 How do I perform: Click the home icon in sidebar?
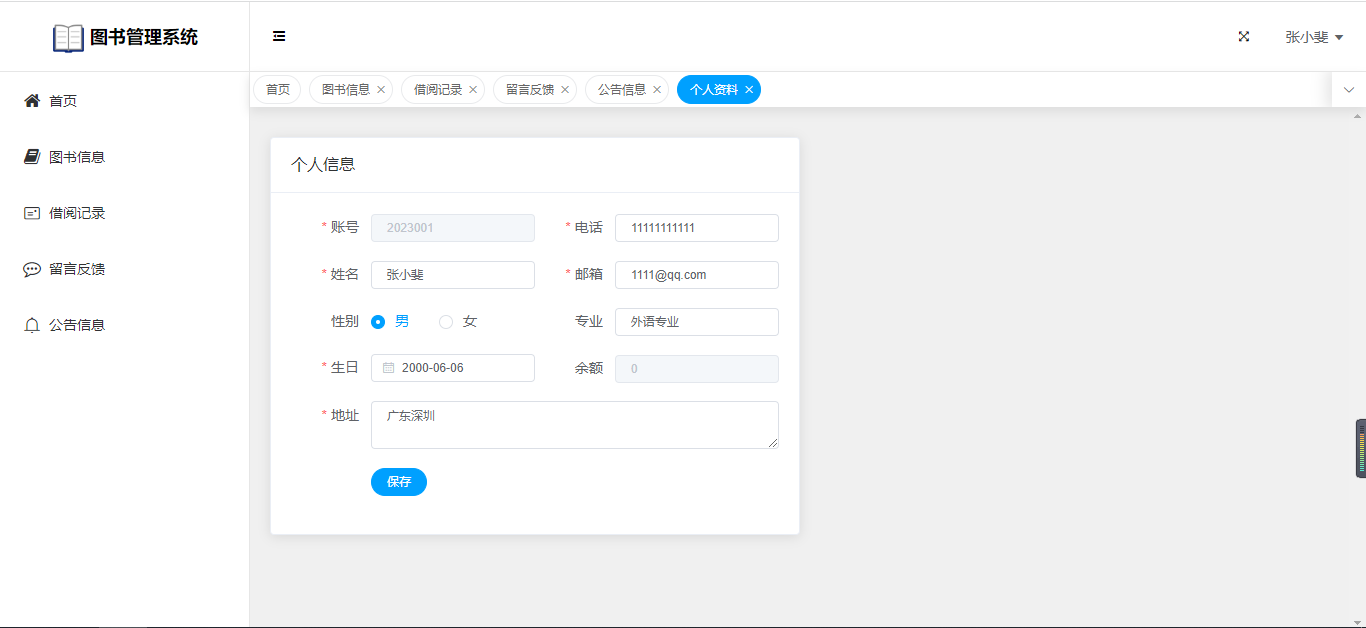coord(32,101)
